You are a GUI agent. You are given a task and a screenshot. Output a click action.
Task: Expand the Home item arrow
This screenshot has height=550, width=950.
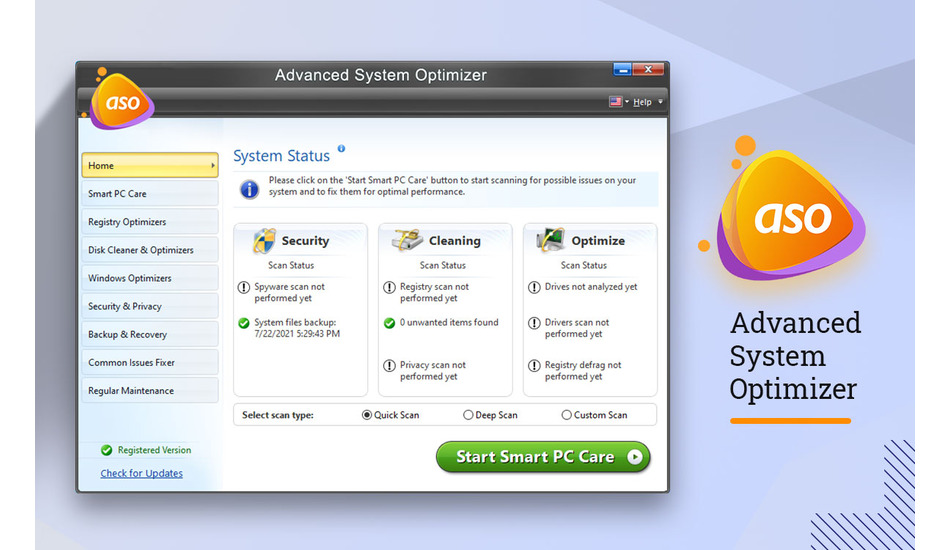click(x=213, y=165)
